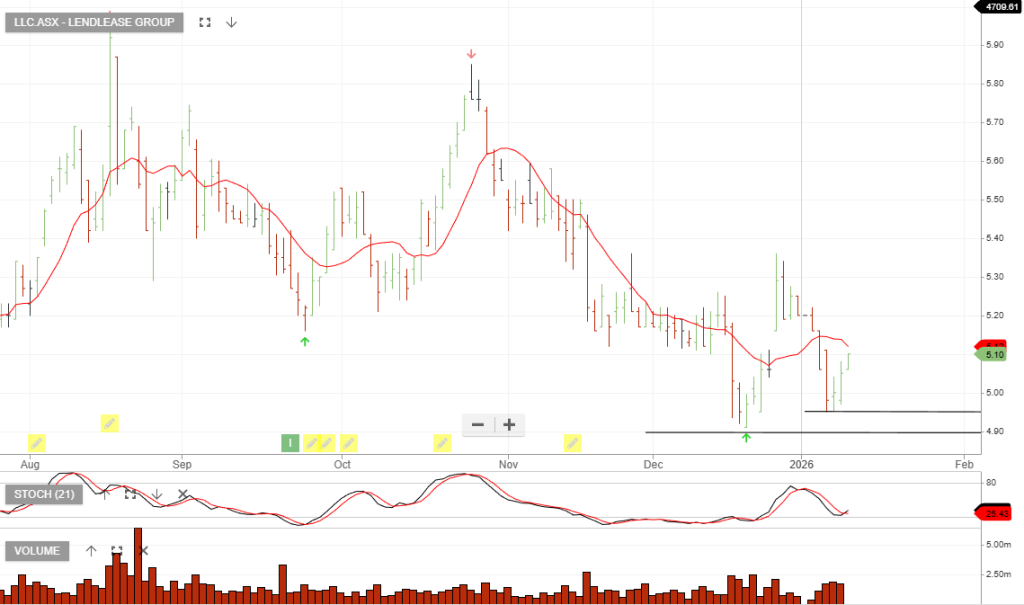Open the green 'I' event marker
This screenshot has width=1024, height=605.
coord(290,442)
